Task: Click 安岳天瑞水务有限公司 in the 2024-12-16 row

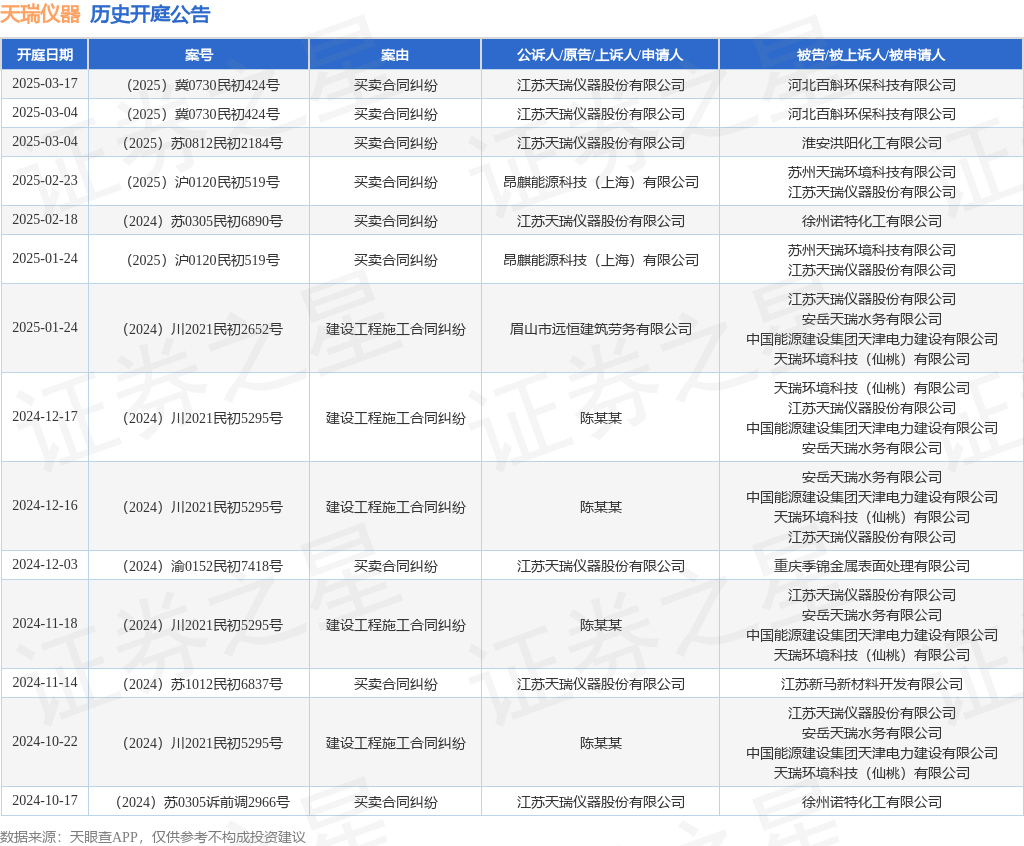Action: pyautogui.click(x=872, y=477)
